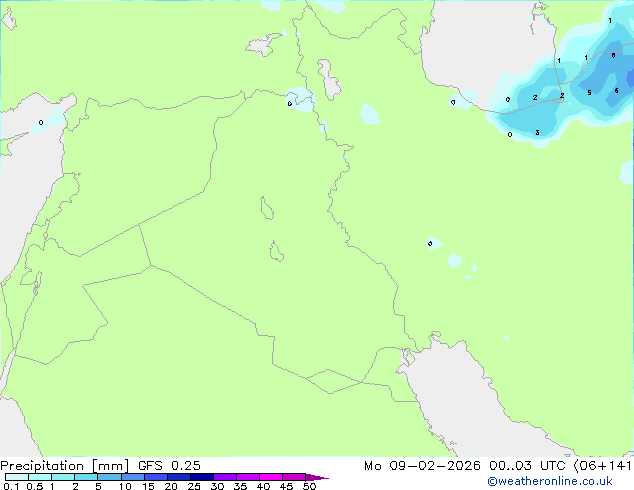The width and height of the screenshot is (634, 490).
Task: Pick the 35–40 mm legend color swatch
Action: [x=248, y=477]
